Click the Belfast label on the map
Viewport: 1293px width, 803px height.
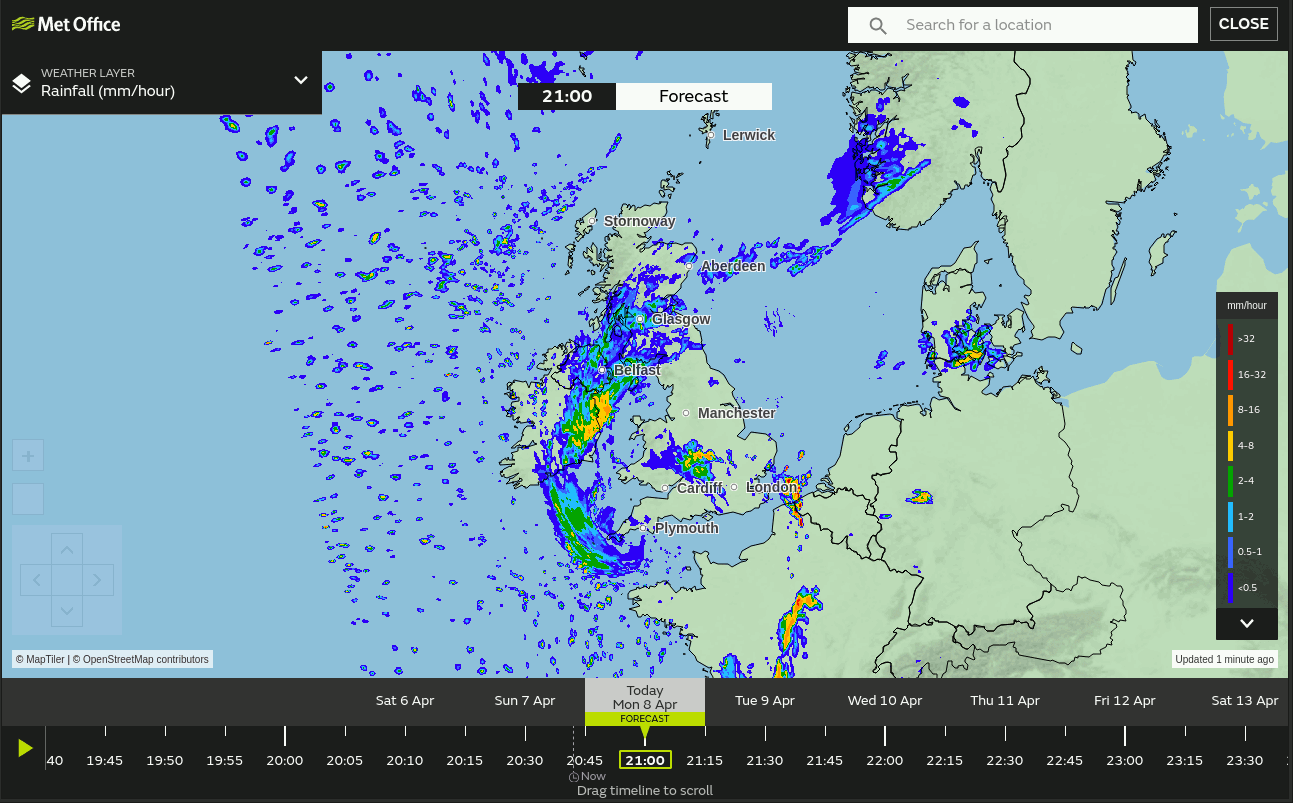(637, 370)
